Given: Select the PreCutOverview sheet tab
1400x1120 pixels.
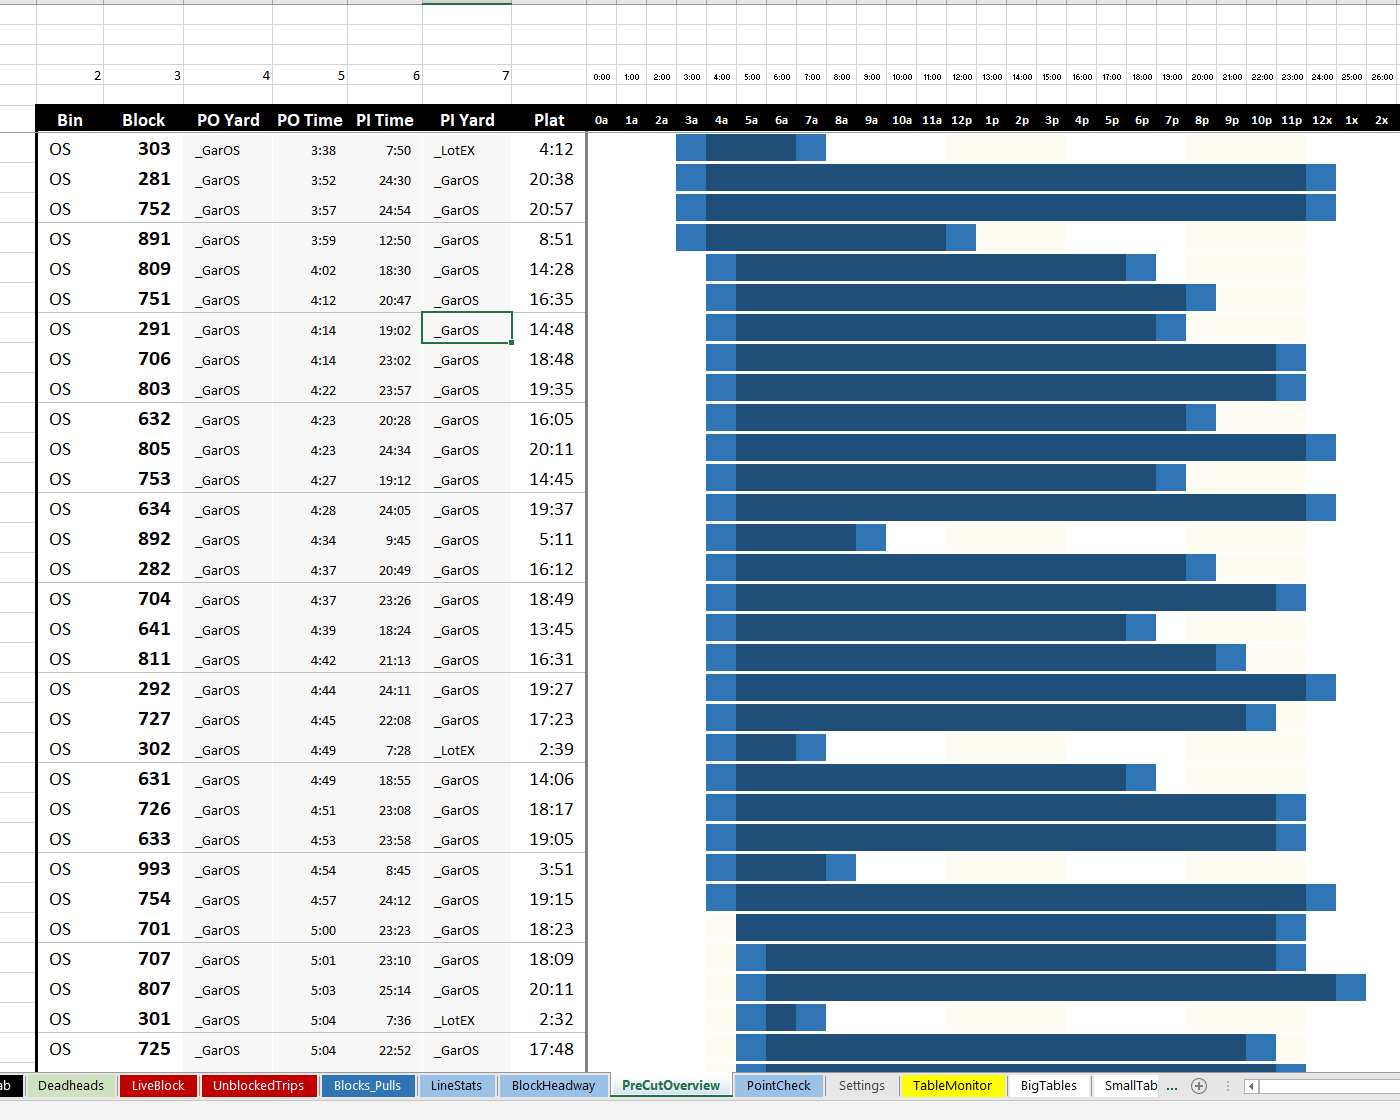Looking at the screenshot, I should [x=671, y=1086].
